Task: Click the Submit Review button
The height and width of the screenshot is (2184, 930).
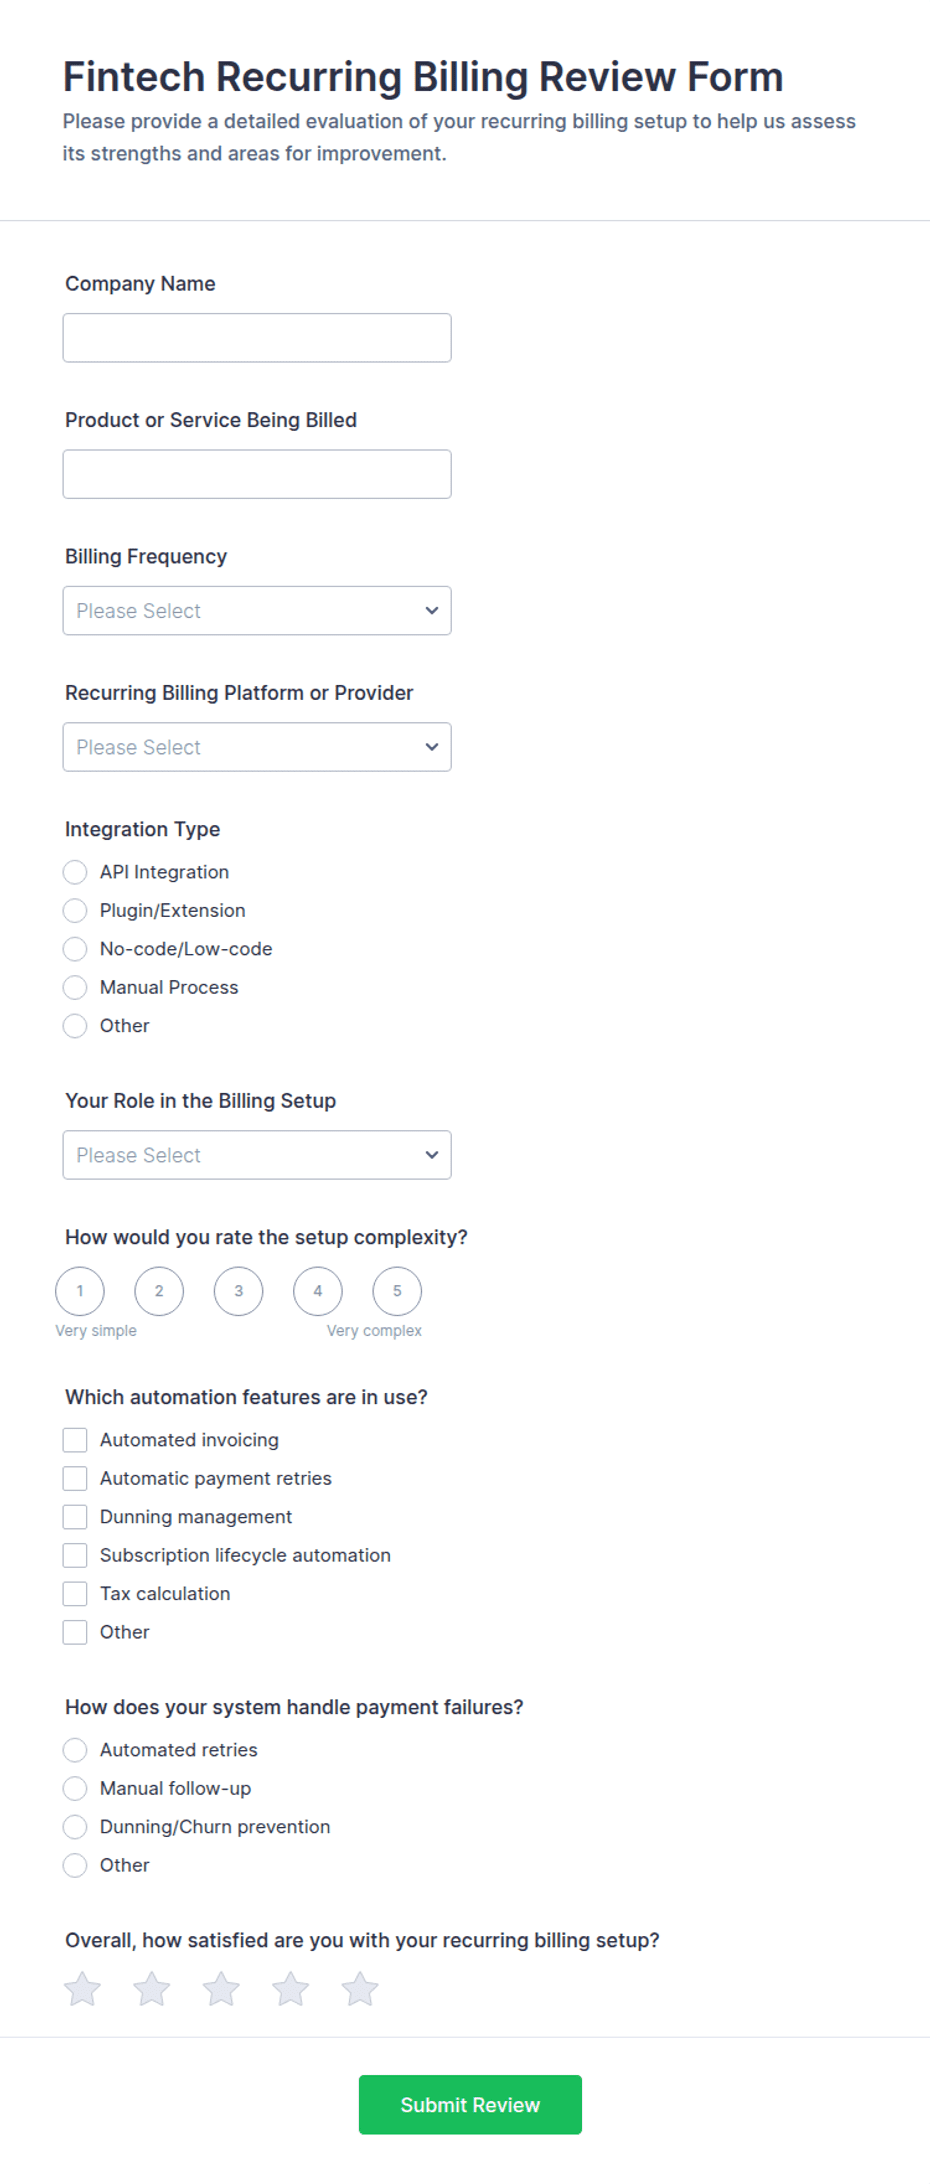Action: pyautogui.click(x=470, y=2105)
